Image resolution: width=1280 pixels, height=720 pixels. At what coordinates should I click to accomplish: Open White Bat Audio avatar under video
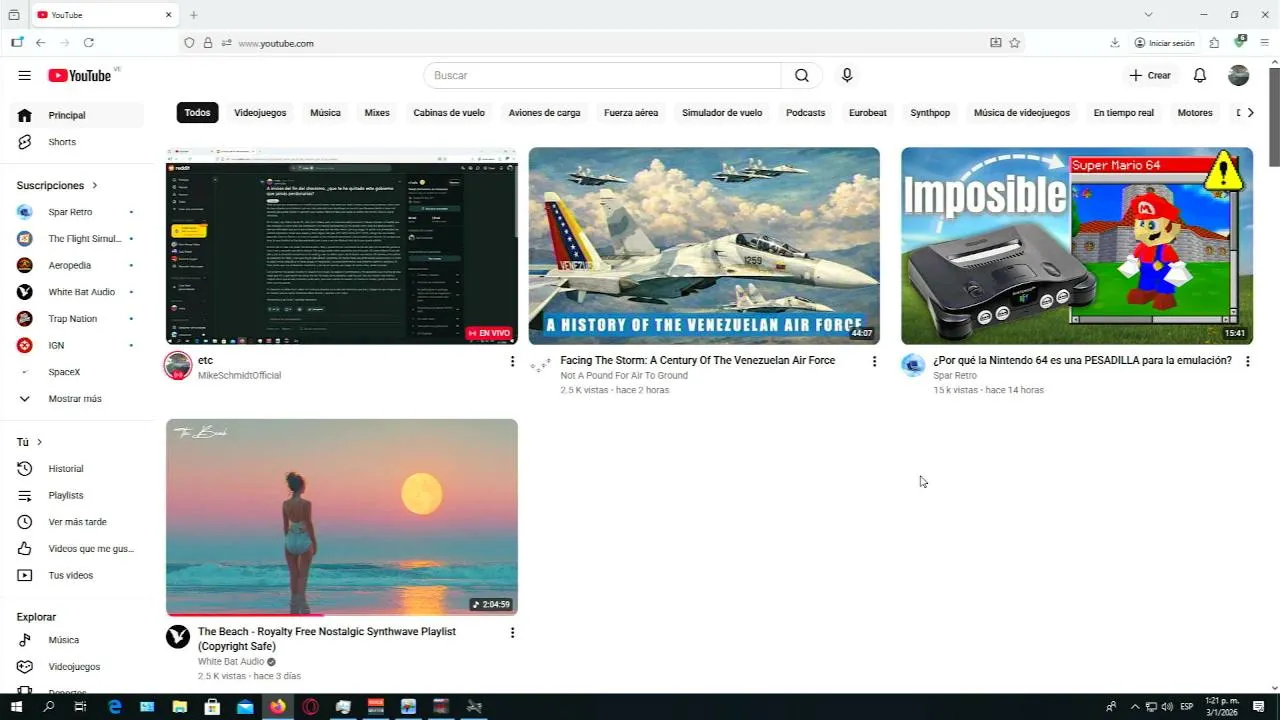point(178,637)
